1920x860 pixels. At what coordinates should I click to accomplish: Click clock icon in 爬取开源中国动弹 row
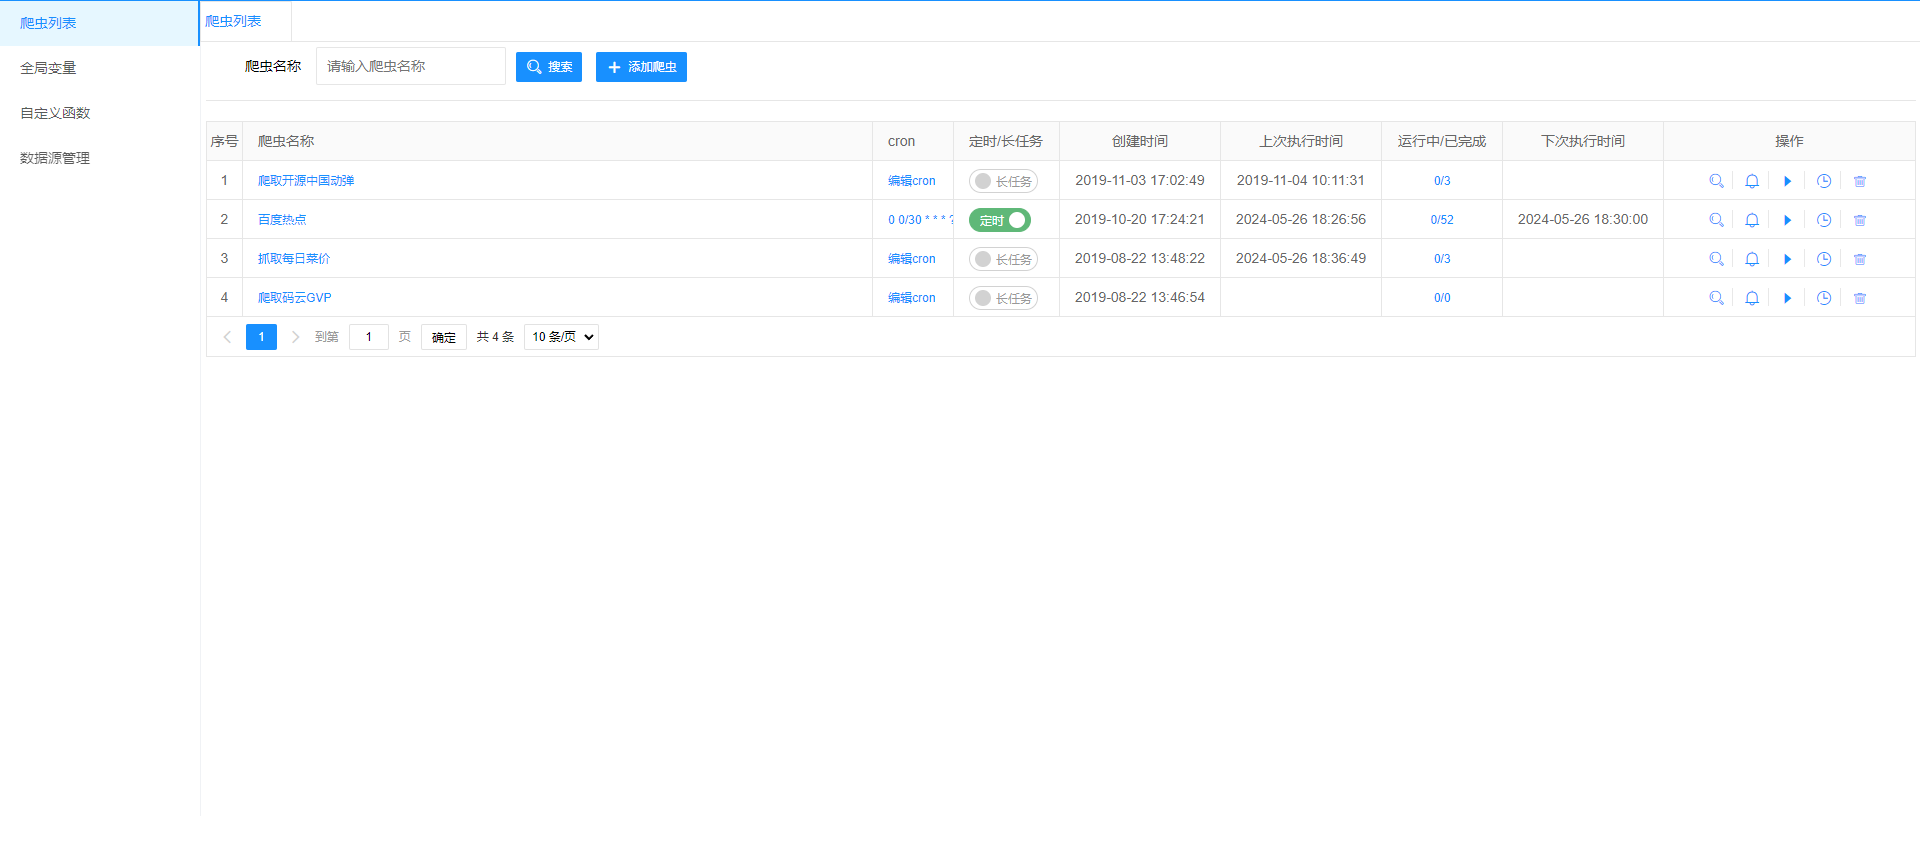[x=1824, y=181]
